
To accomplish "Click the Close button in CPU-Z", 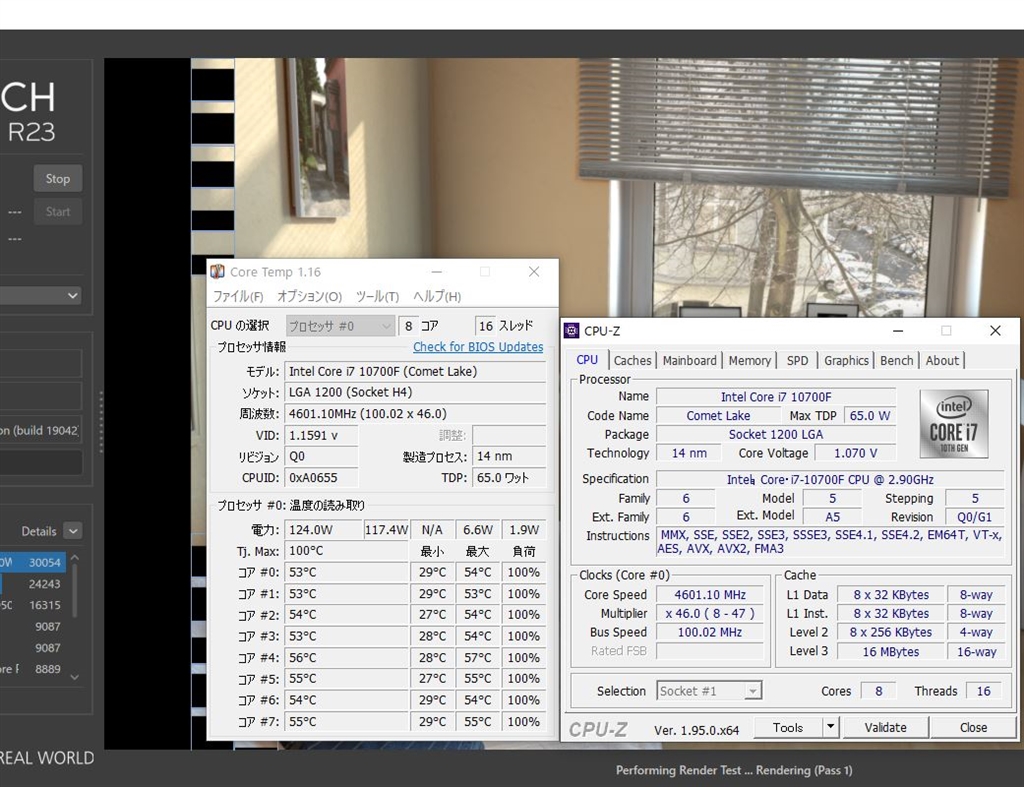I will 973,727.
